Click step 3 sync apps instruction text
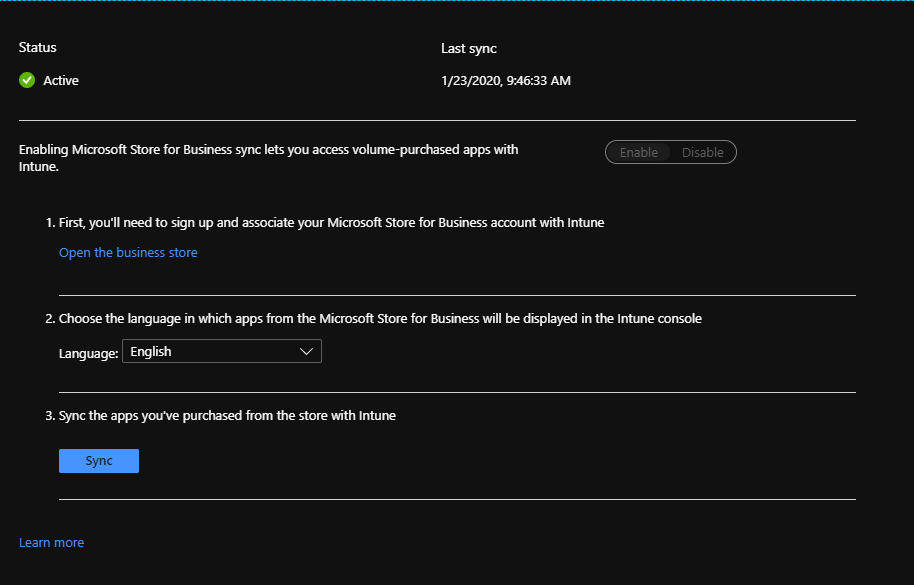This screenshot has height=585, width=914. pyautogui.click(x=220, y=415)
